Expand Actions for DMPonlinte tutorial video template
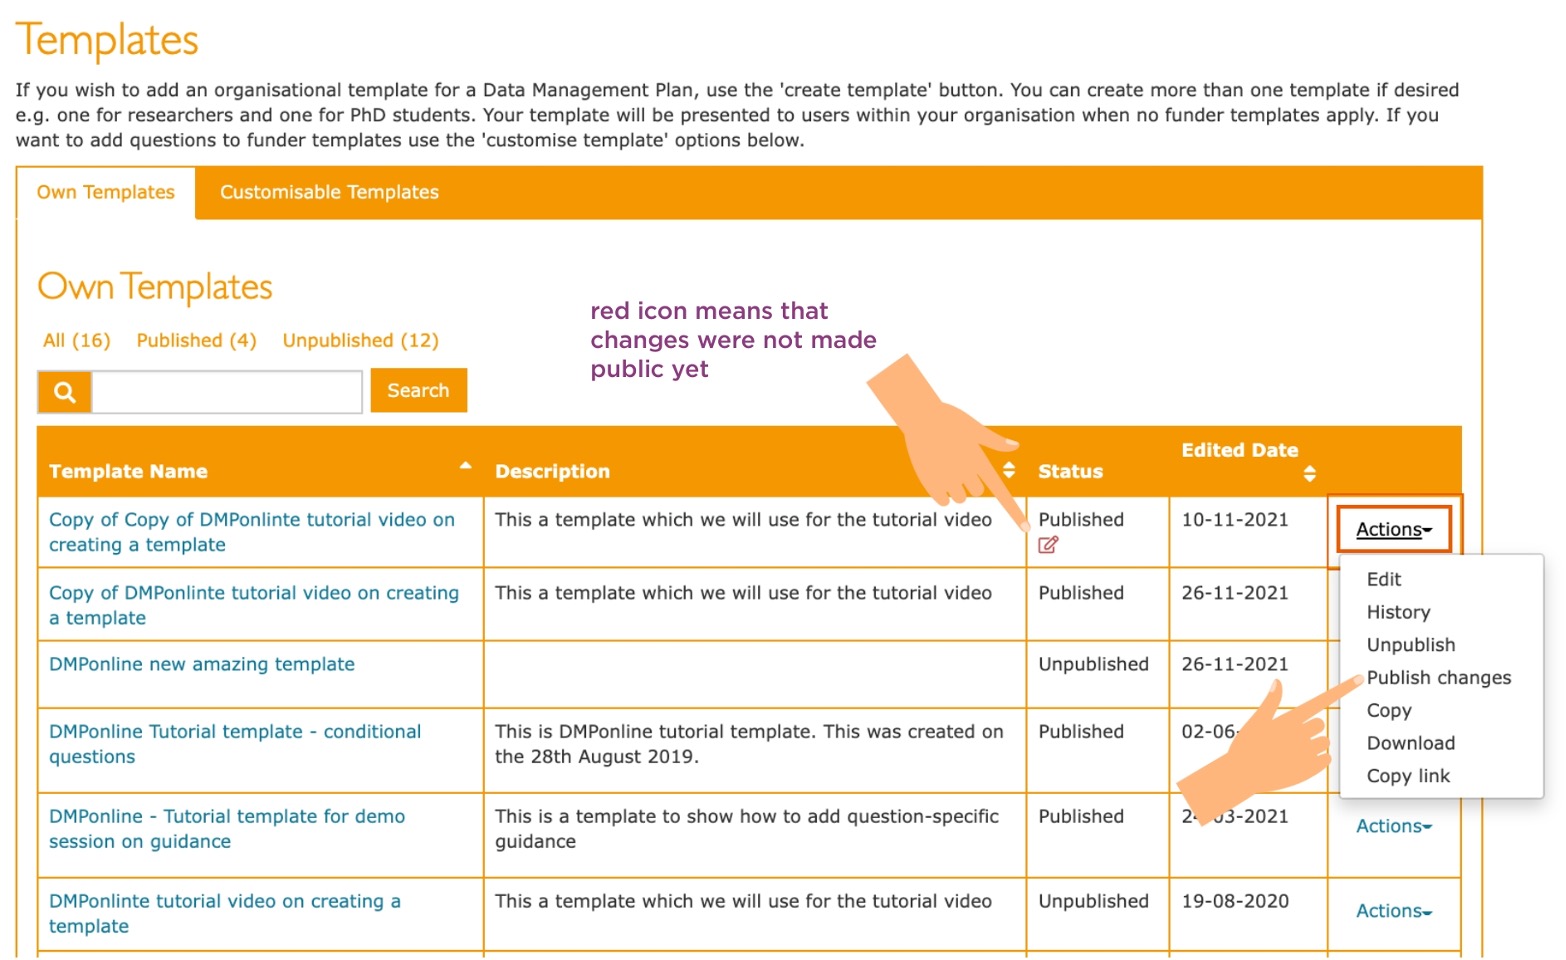Viewport: 1566px width, 960px height. click(1393, 911)
